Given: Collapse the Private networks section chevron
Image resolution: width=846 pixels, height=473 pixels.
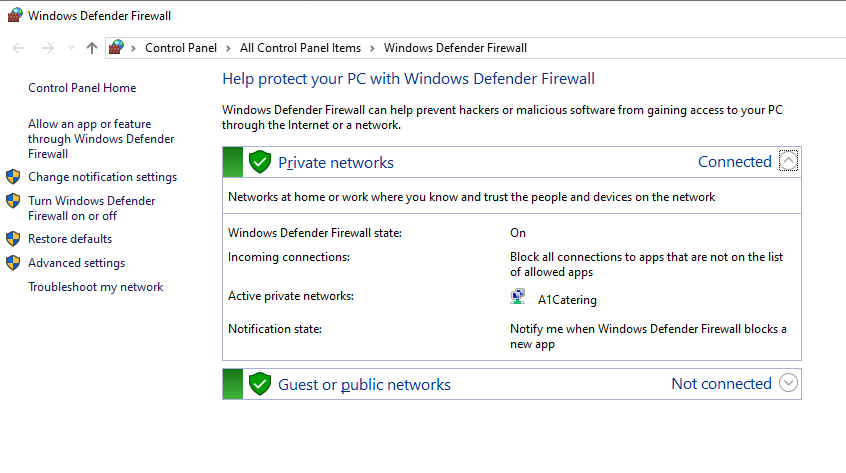Looking at the screenshot, I should (x=788, y=161).
